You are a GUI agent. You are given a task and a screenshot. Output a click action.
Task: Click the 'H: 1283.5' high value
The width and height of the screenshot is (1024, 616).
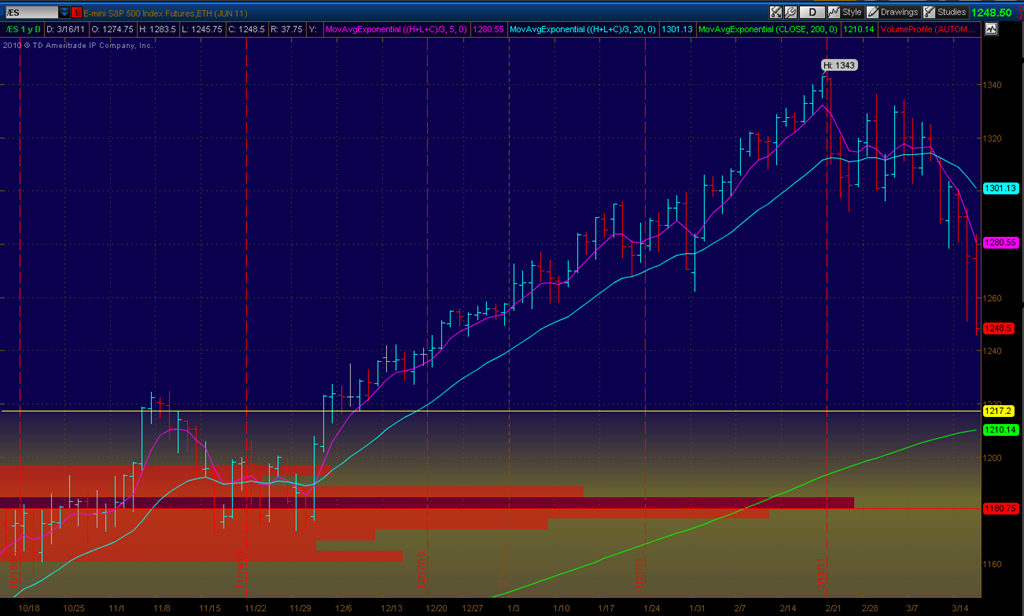[157, 29]
